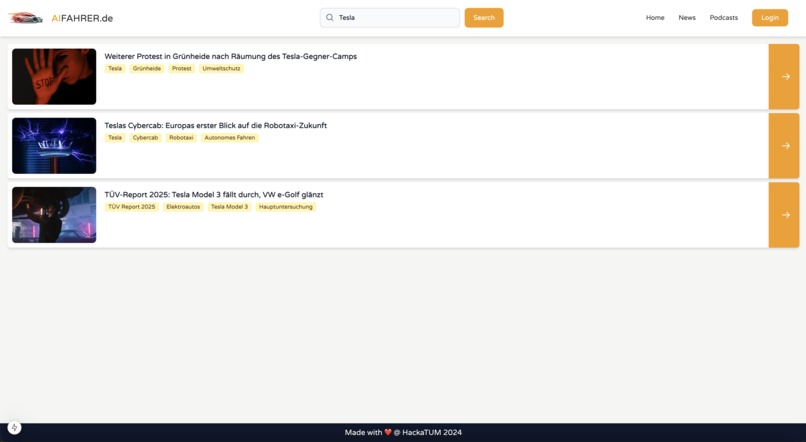Open the Podcasts section
Viewport: 806px width, 442px height.
(x=724, y=17)
